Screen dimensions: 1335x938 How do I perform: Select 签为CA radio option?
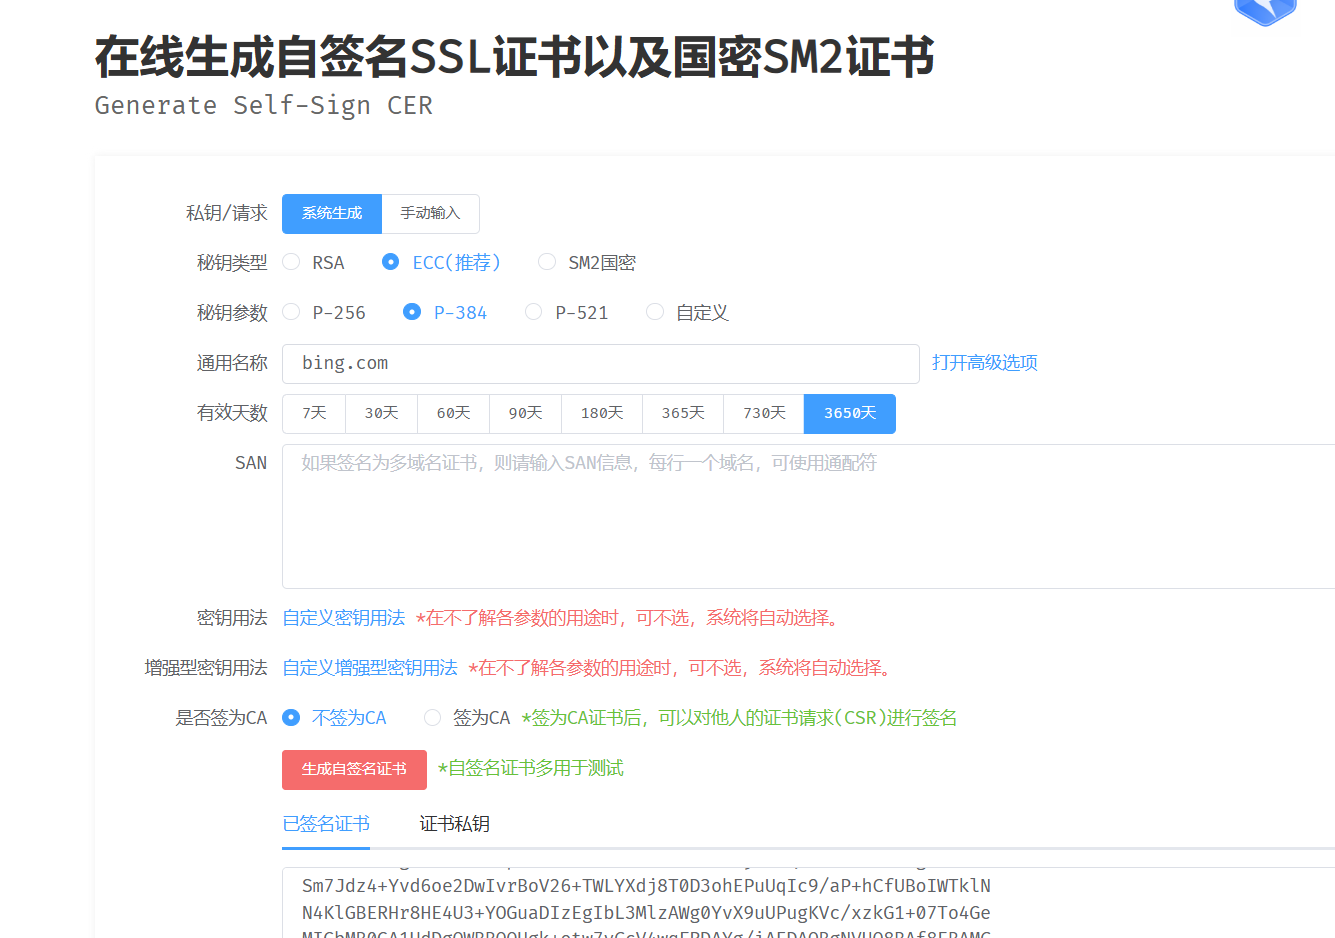tap(468, 718)
